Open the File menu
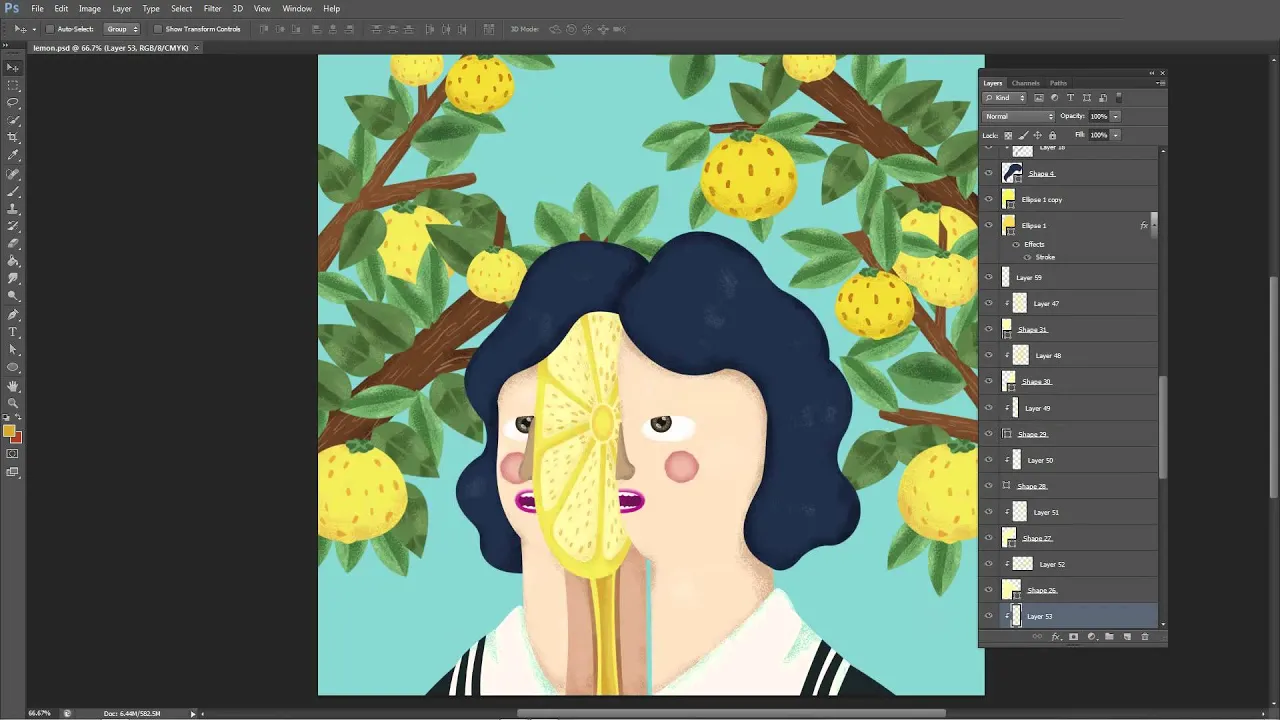This screenshot has height=720, width=1280. click(x=37, y=8)
